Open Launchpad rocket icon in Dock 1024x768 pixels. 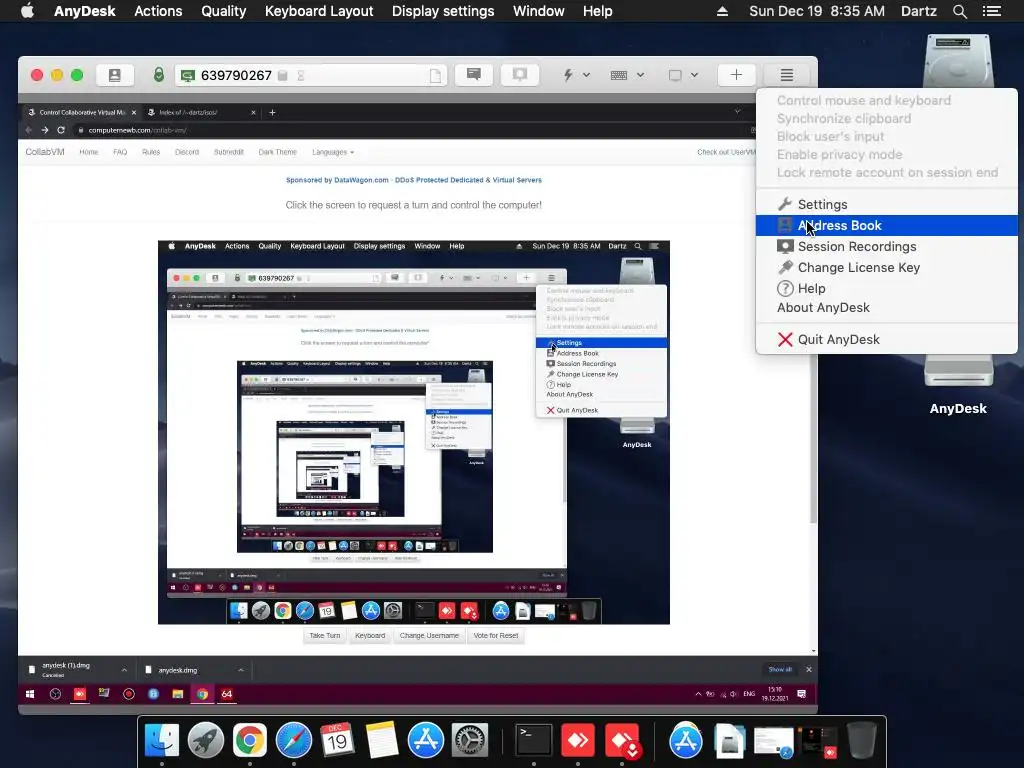click(206, 741)
